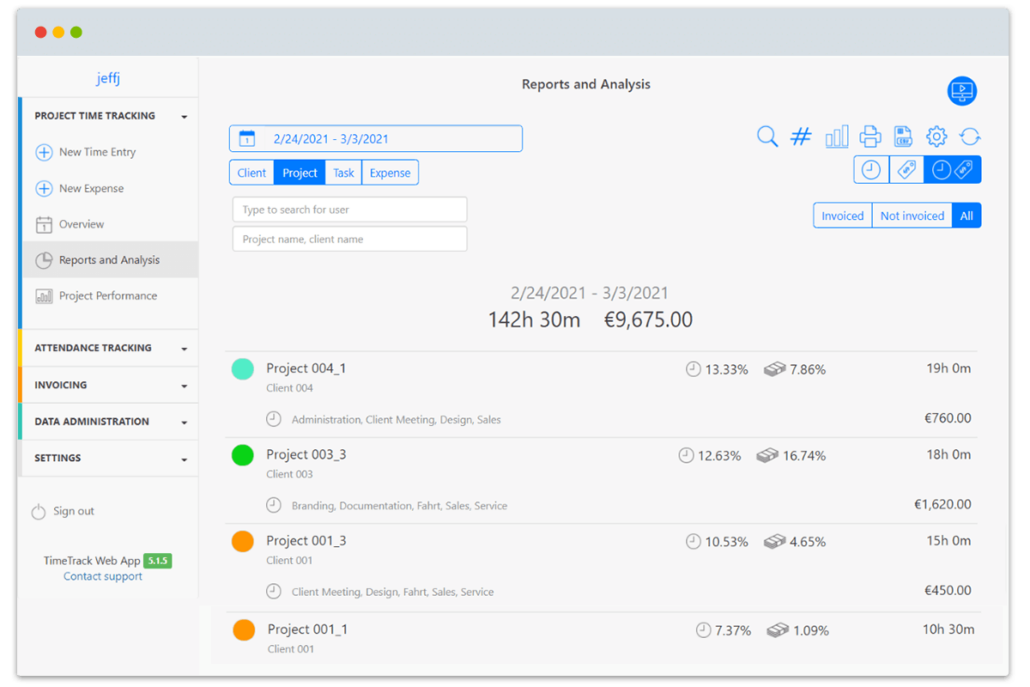The height and width of the screenshot is (687, 1030).
Task: Open the bar chart view
Action: point(836,137)
